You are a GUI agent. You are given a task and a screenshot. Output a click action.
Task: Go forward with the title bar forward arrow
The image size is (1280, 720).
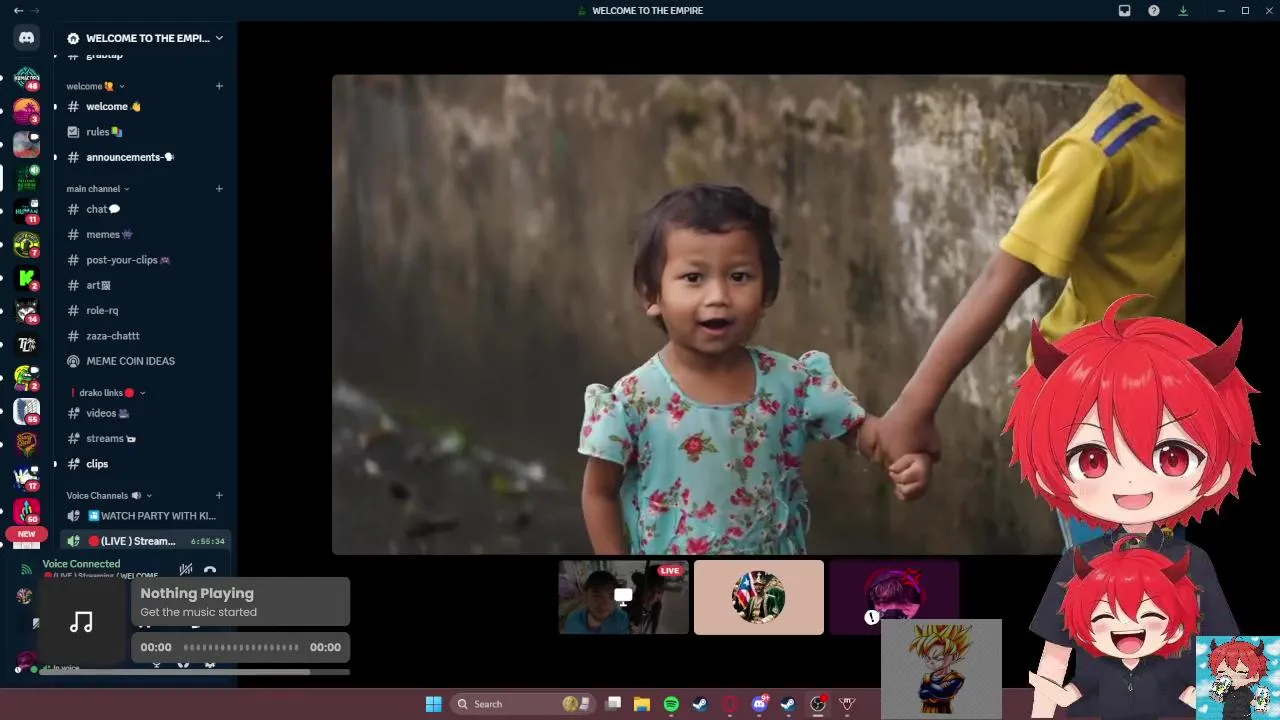click(x=36, y=10)
